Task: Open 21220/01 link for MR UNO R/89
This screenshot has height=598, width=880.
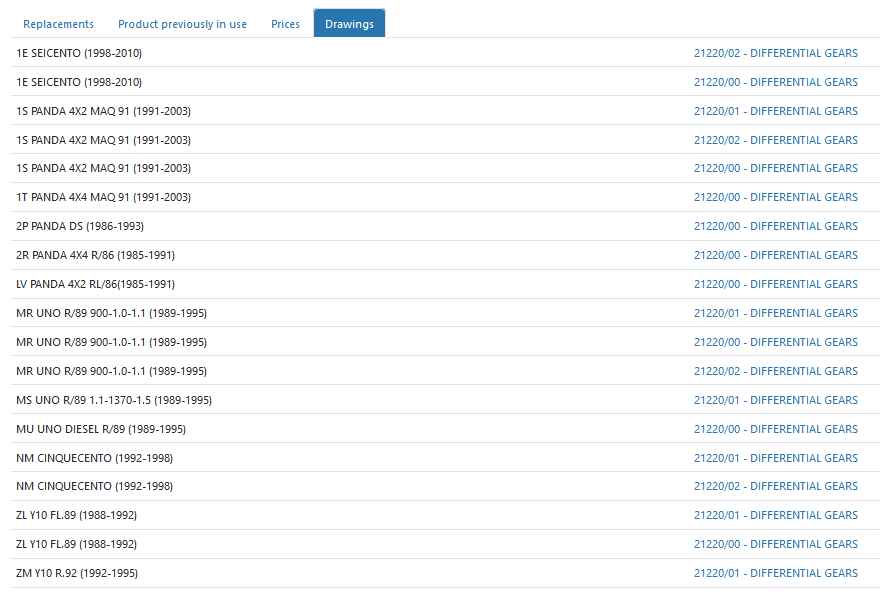Action: pyautogui.click(x=775, y=313)
